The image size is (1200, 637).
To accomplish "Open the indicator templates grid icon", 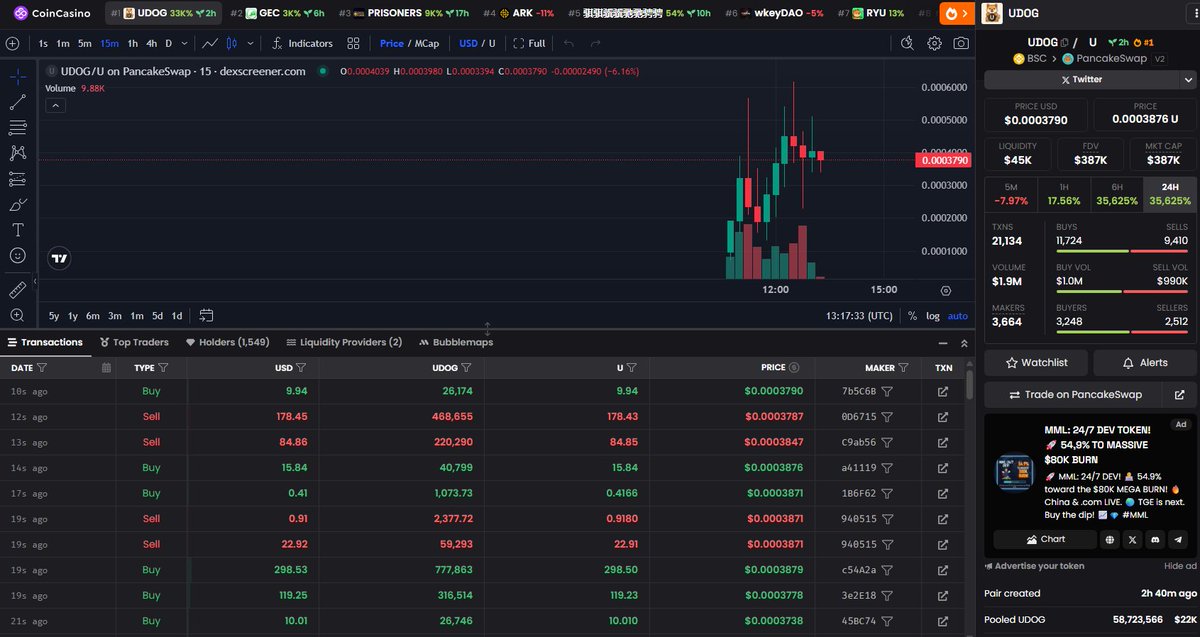I will tap(353, 43).
